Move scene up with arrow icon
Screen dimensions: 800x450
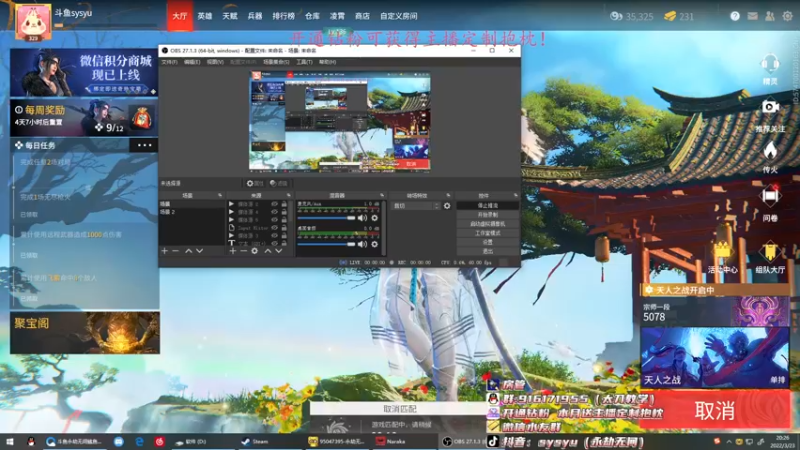coord(188,251)
